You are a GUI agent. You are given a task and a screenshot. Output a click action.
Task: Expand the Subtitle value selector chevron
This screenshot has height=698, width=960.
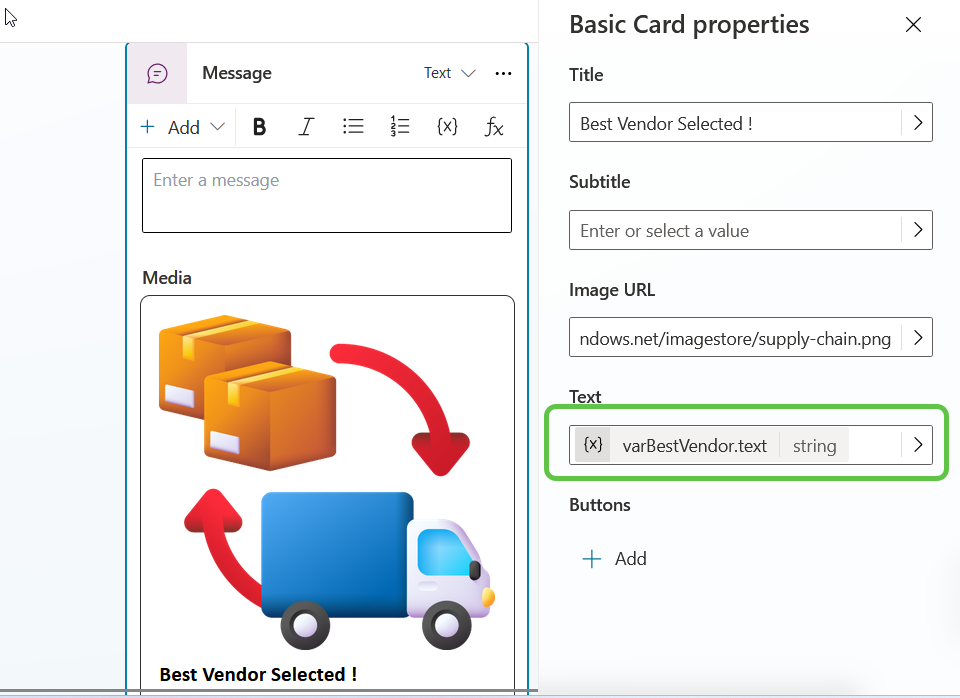(x=917, y=230)
